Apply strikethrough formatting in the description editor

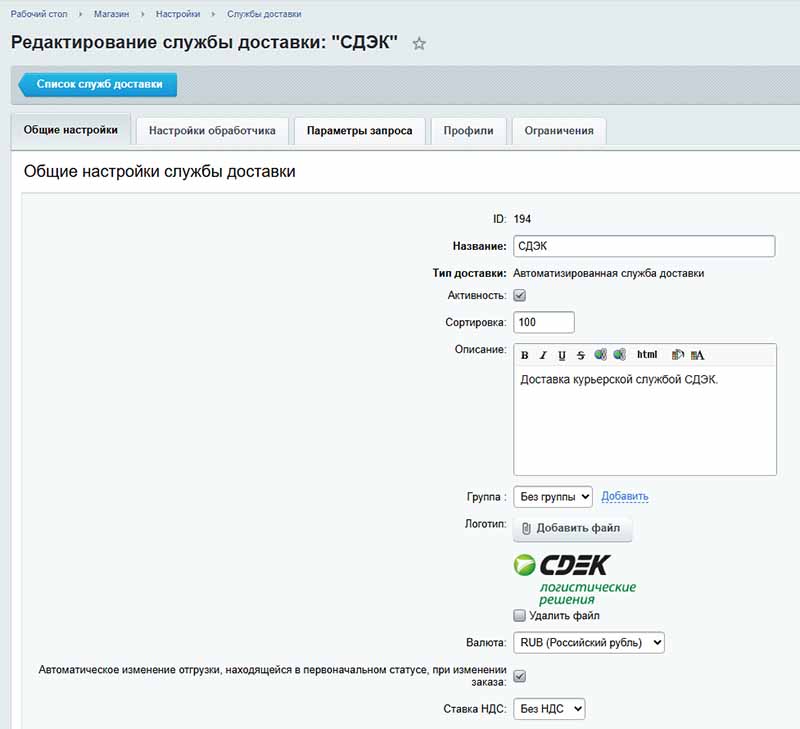point(580,354)
